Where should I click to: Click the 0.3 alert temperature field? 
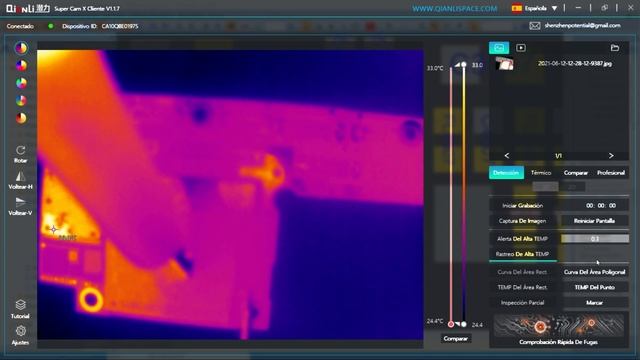[595, 239]
